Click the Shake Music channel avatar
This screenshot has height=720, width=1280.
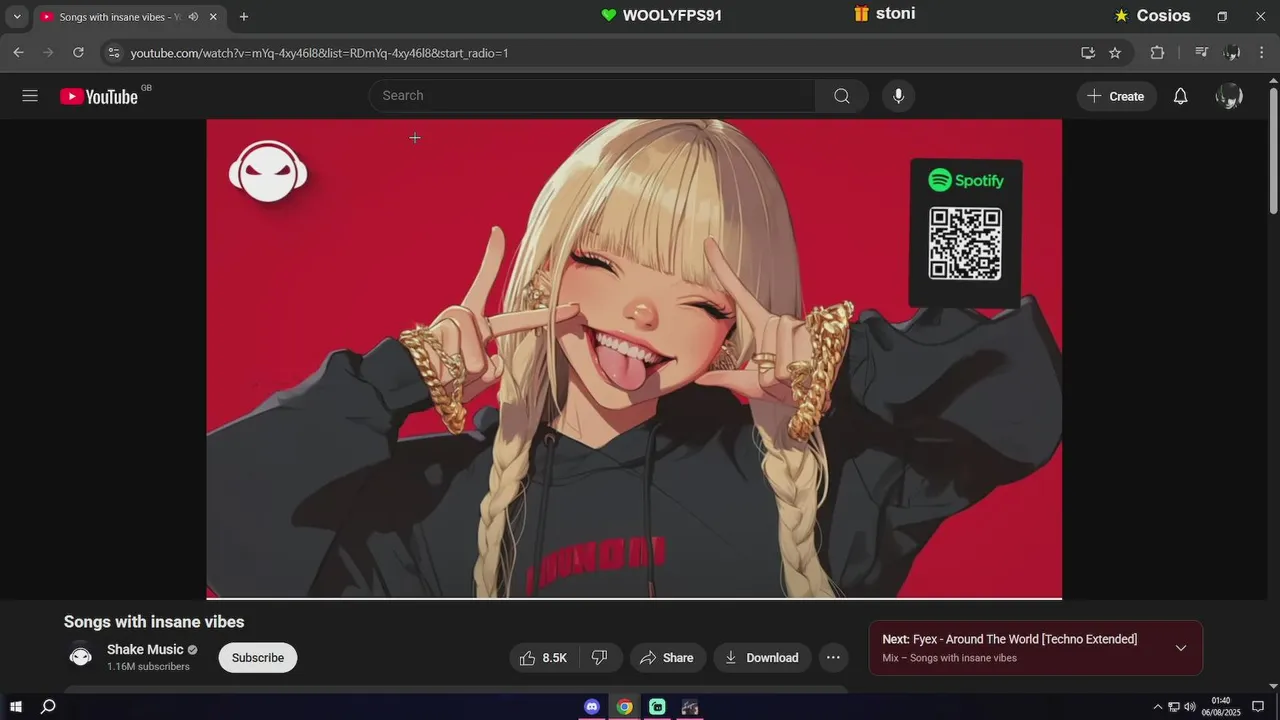[81, 657]
